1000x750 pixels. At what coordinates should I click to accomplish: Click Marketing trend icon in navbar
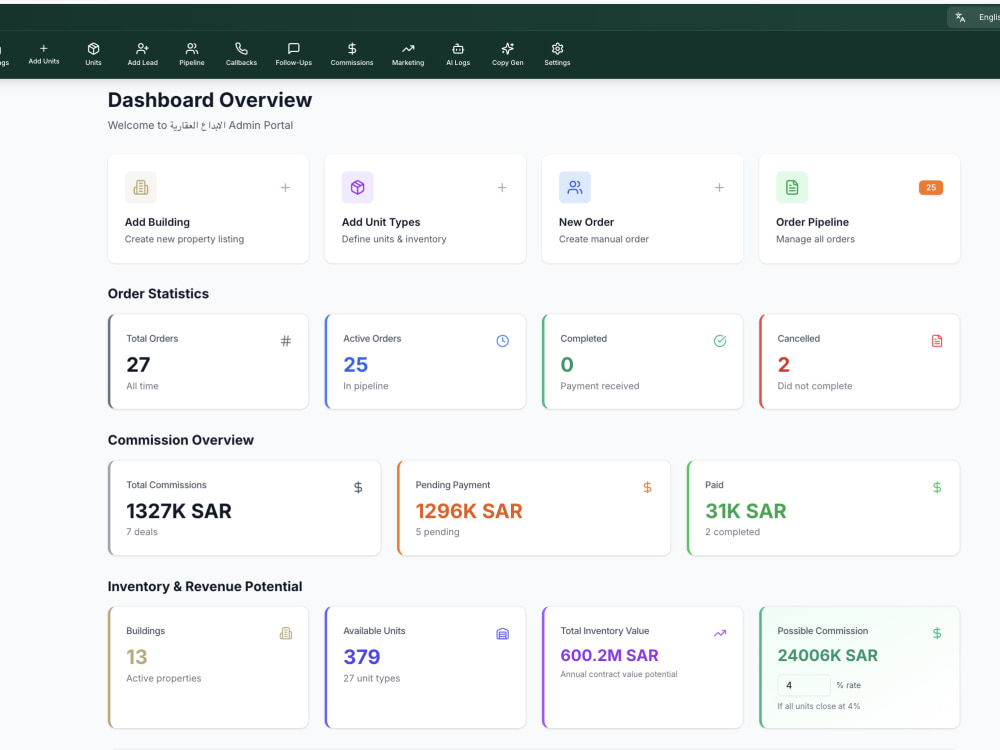pyautogui.click(x=408, y=48)
